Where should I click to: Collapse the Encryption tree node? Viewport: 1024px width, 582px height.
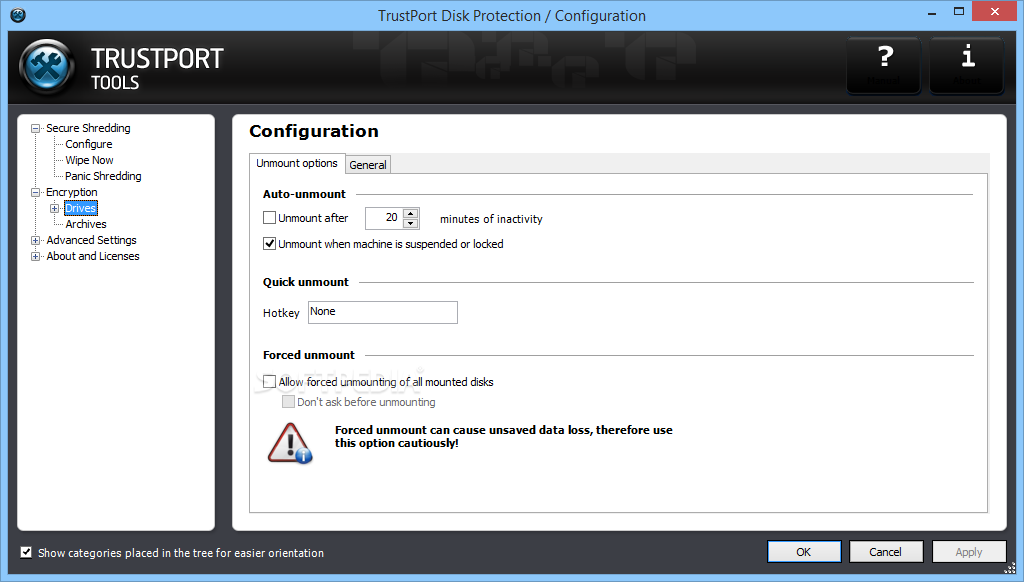click(x=35, y=193)
